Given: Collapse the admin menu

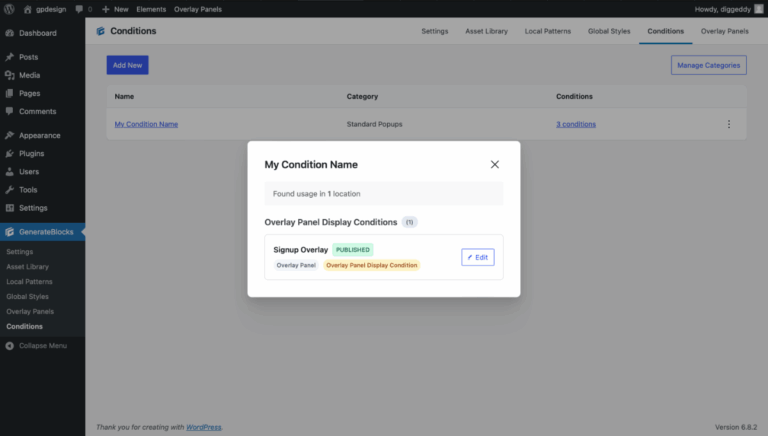Looking at the screenshot, I should 37,345.
